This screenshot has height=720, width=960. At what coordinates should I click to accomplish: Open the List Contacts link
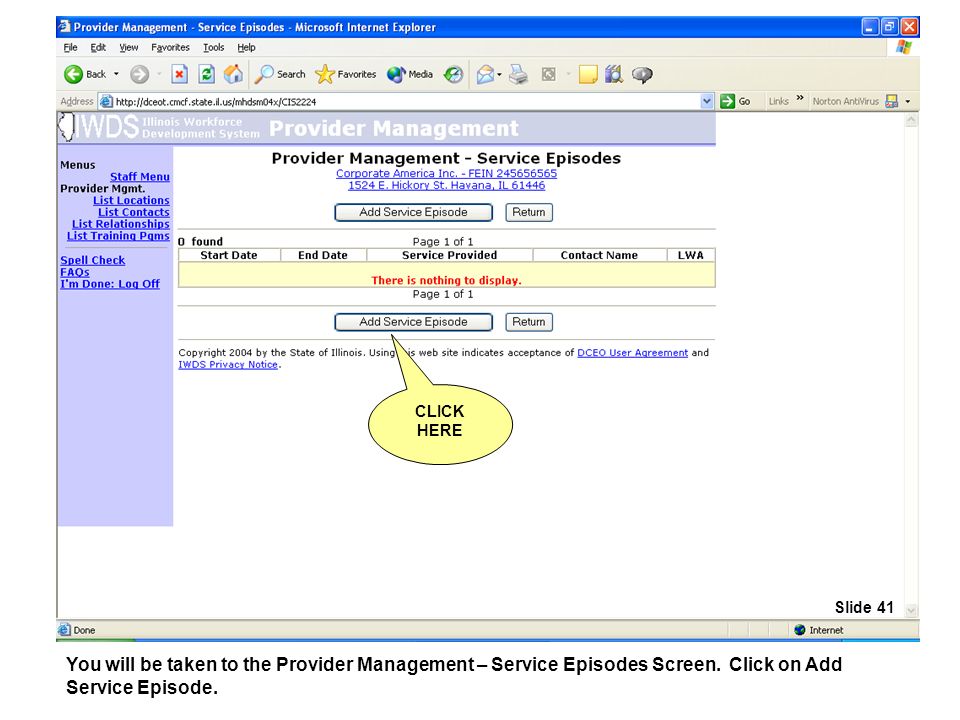[x=133, y=212]
